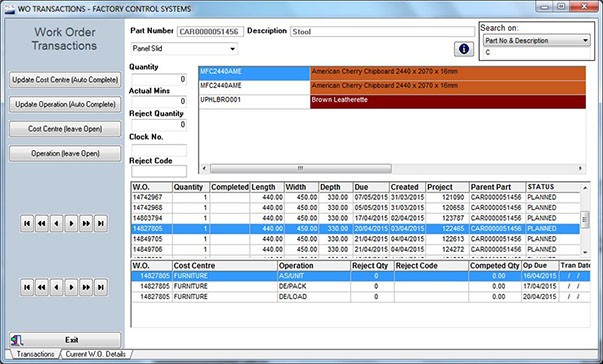Click Cost Centre (leave Open) button
Image resolution: width=603 pixels, height=364 pixels.
(x=65, y=129)
